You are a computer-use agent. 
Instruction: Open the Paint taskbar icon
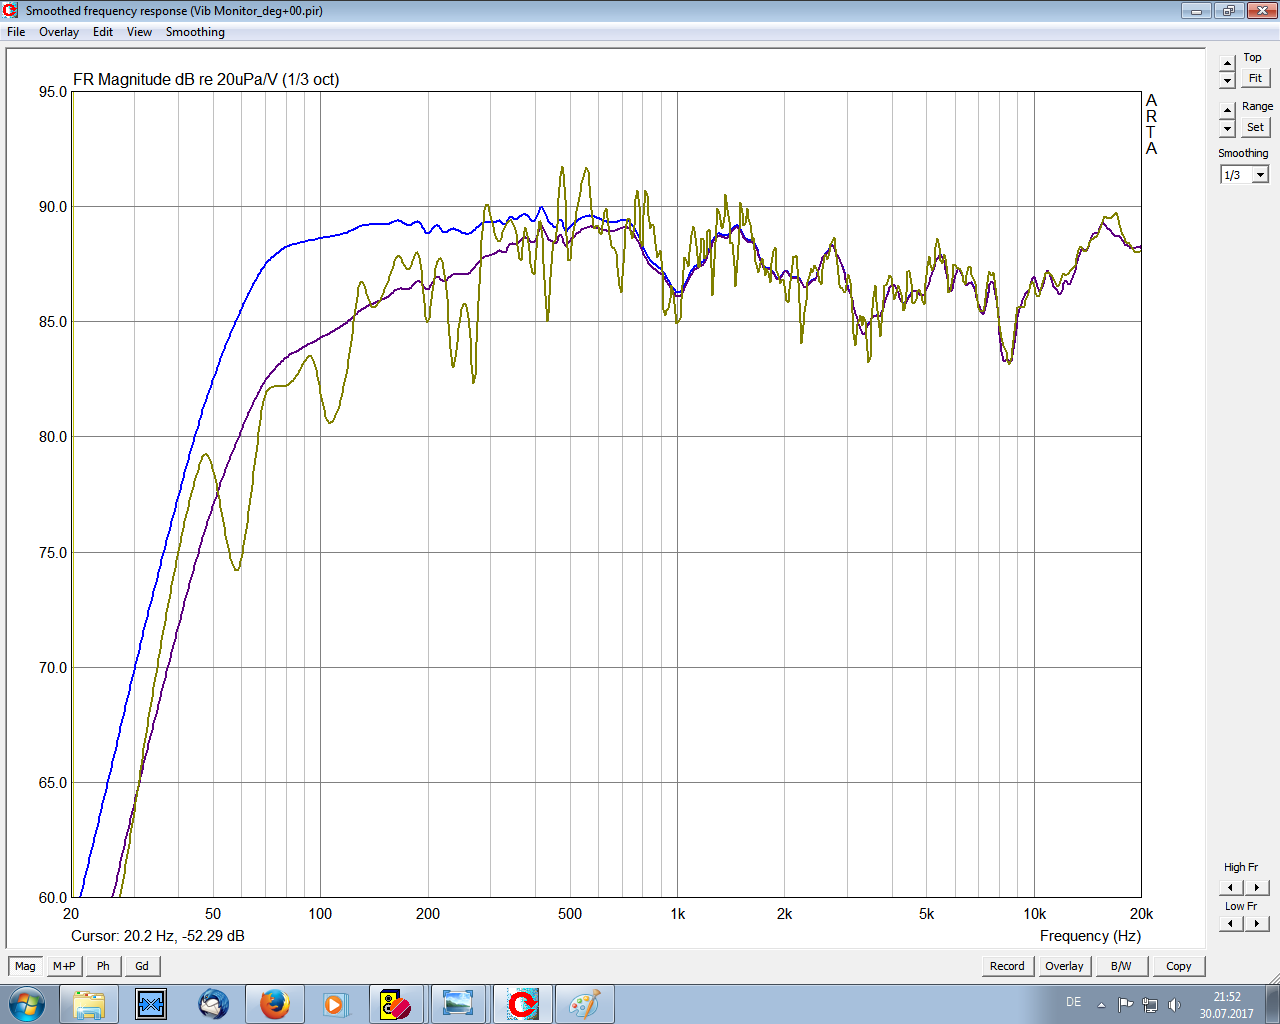coord(584,1004)
